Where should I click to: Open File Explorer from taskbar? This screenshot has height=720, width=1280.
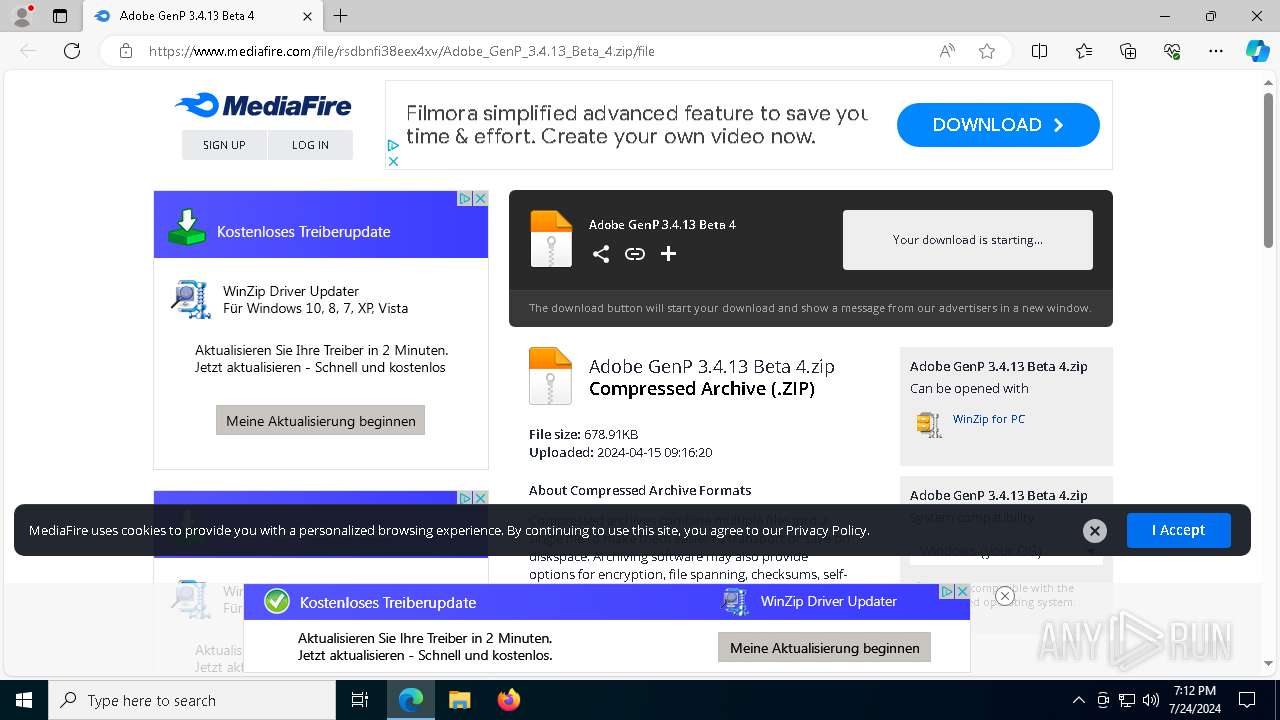459,700
